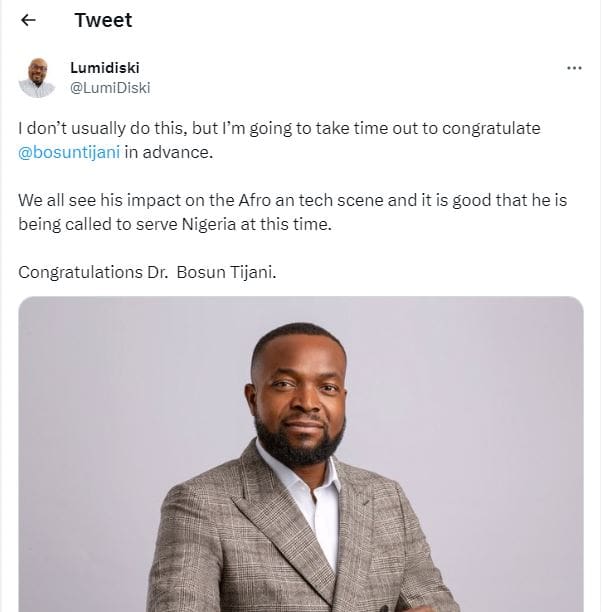The height and width of the screenshot is (612, 602).
Task: Click the Tweet header title
Action: pyautogui.click(x=103, y=20)
